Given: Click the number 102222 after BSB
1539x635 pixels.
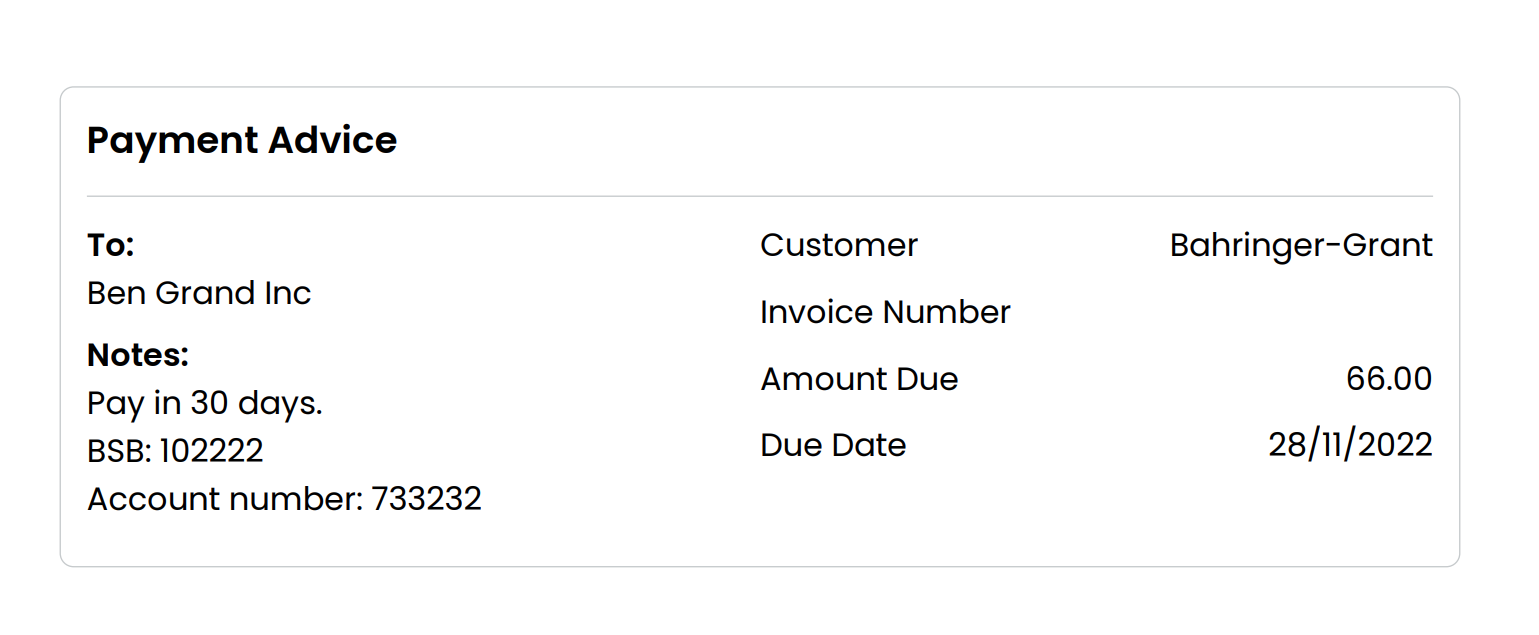Looking at the screenshot, I should [x=211, y=450].
